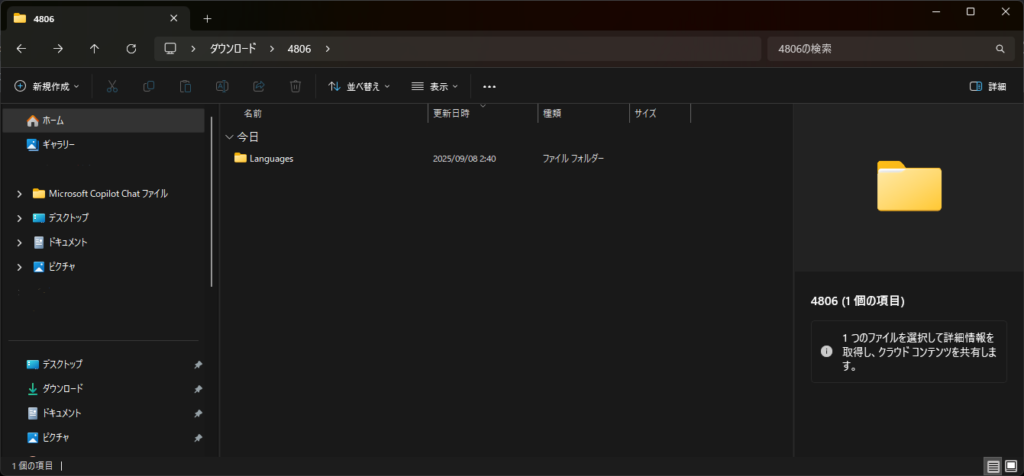Viewport: 1024px width, 476px height.
Task: Click the Paste clipboard icon
Action: pos(185,86)
